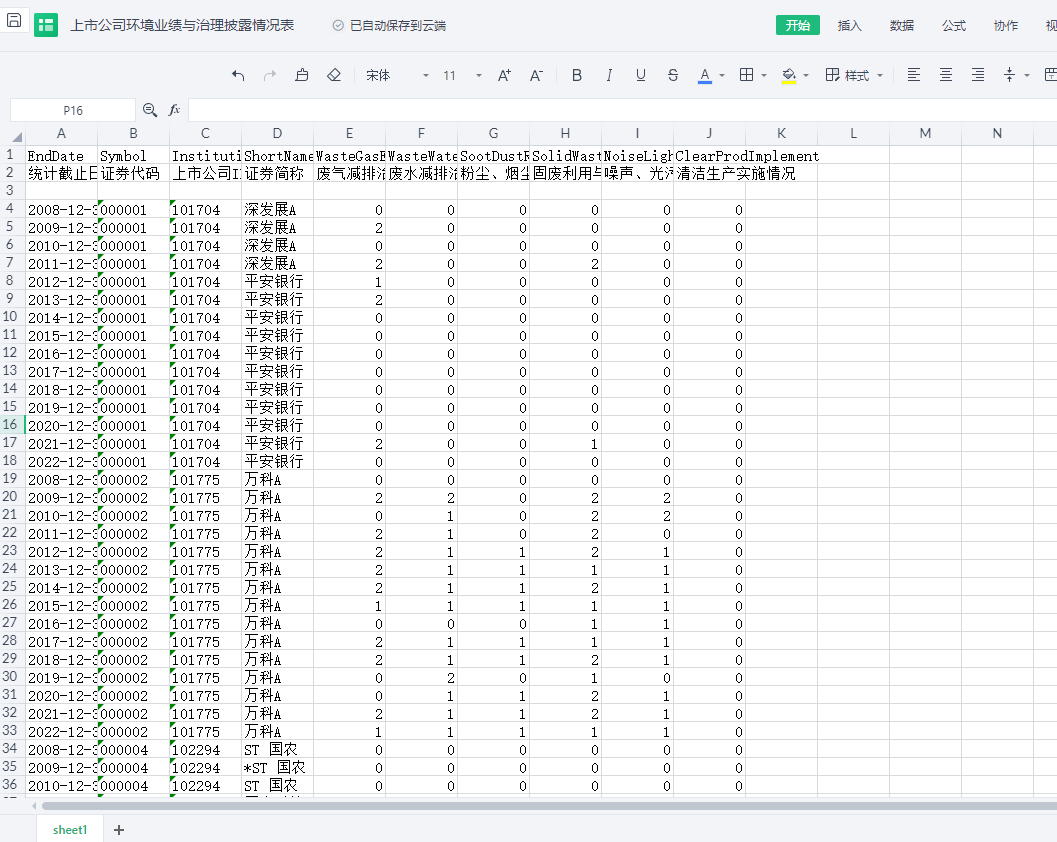Image resolution: width=1057 pixels, height=842 pixels.
Task: Expand the 样式 styles dropdown
Action: (x=855, y=75)
